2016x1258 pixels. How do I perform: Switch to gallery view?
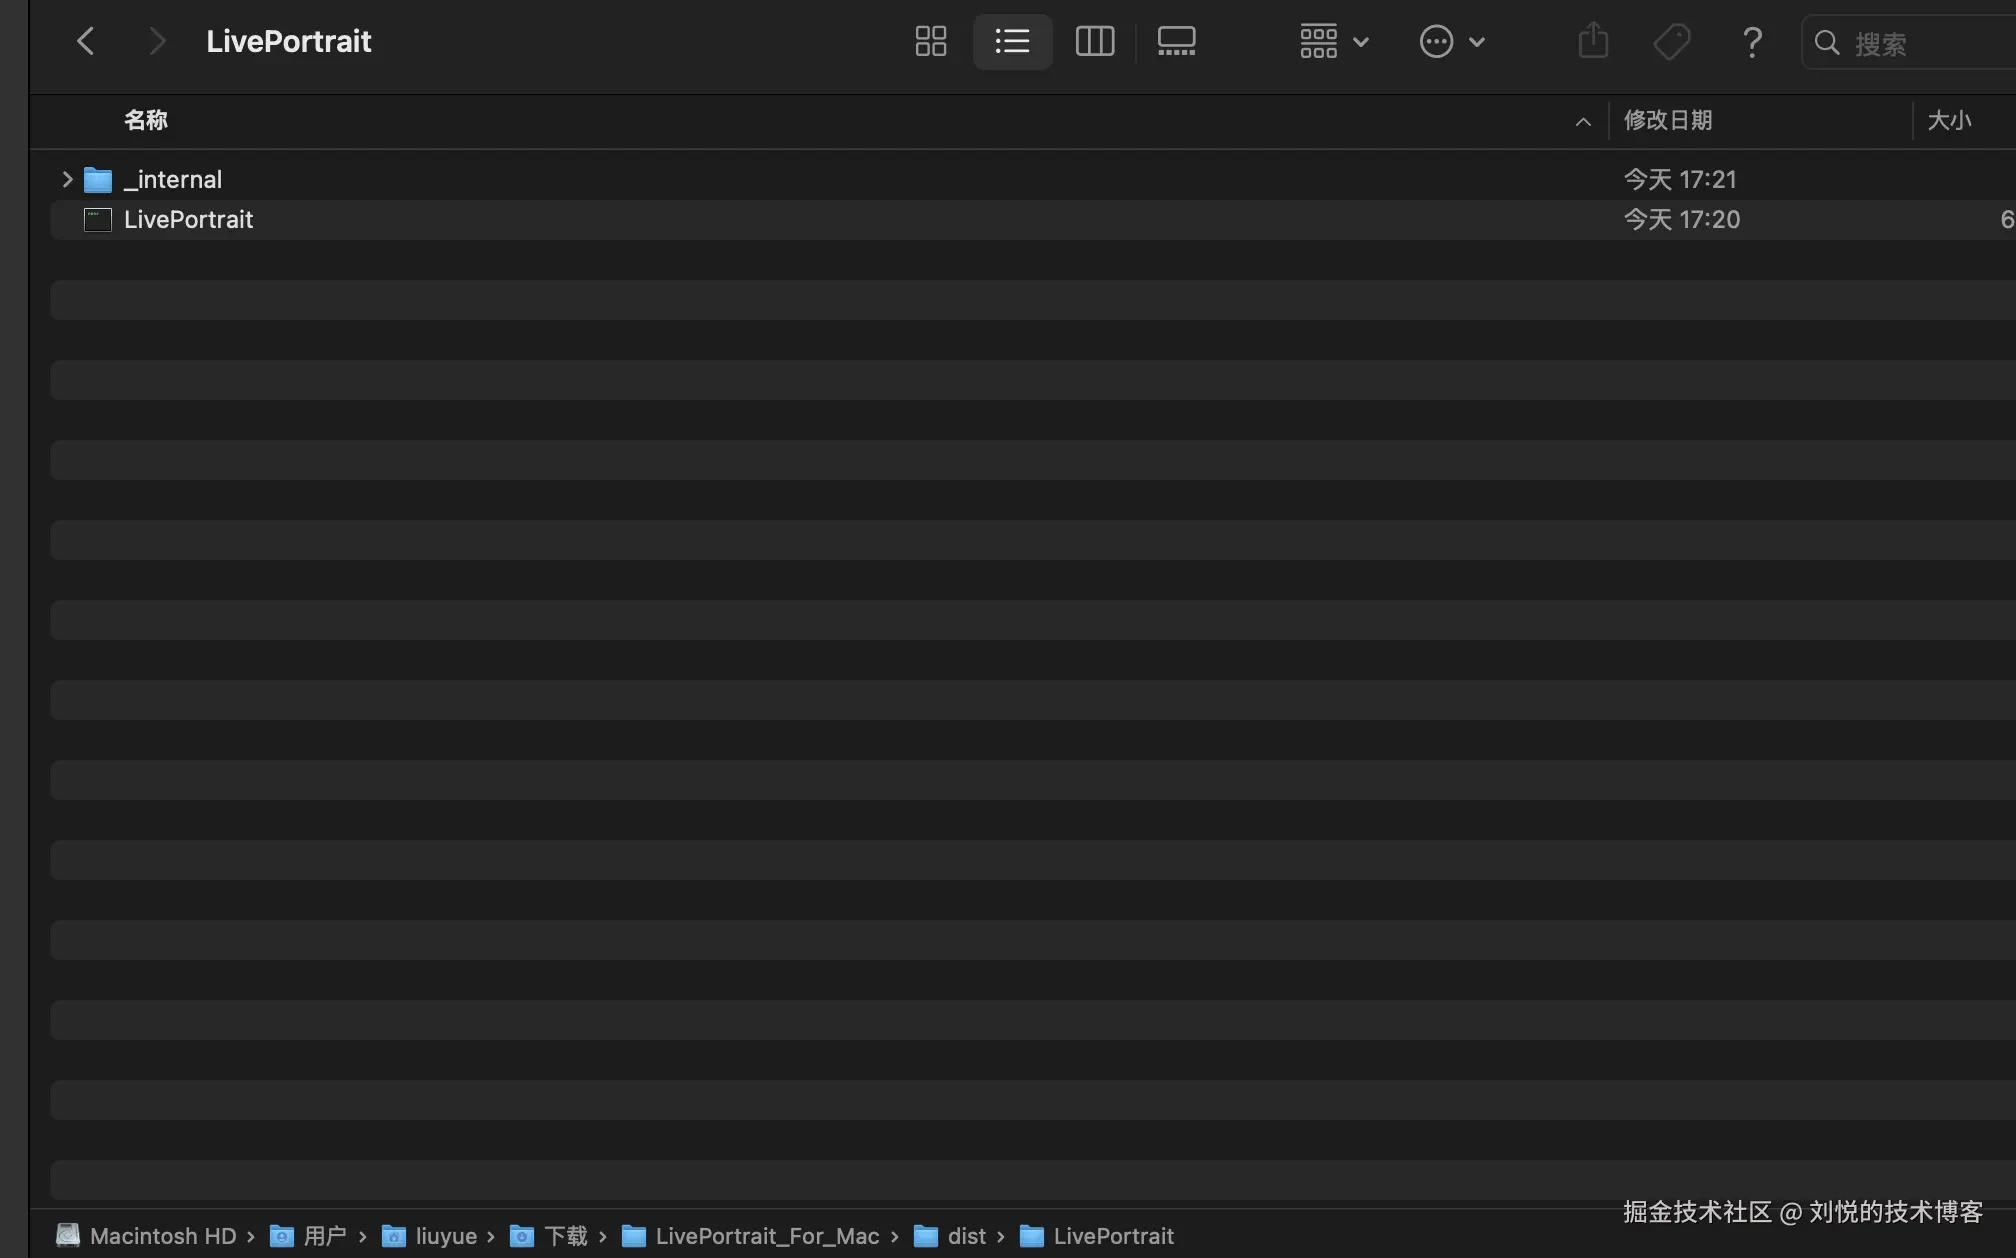[1176, 42]
